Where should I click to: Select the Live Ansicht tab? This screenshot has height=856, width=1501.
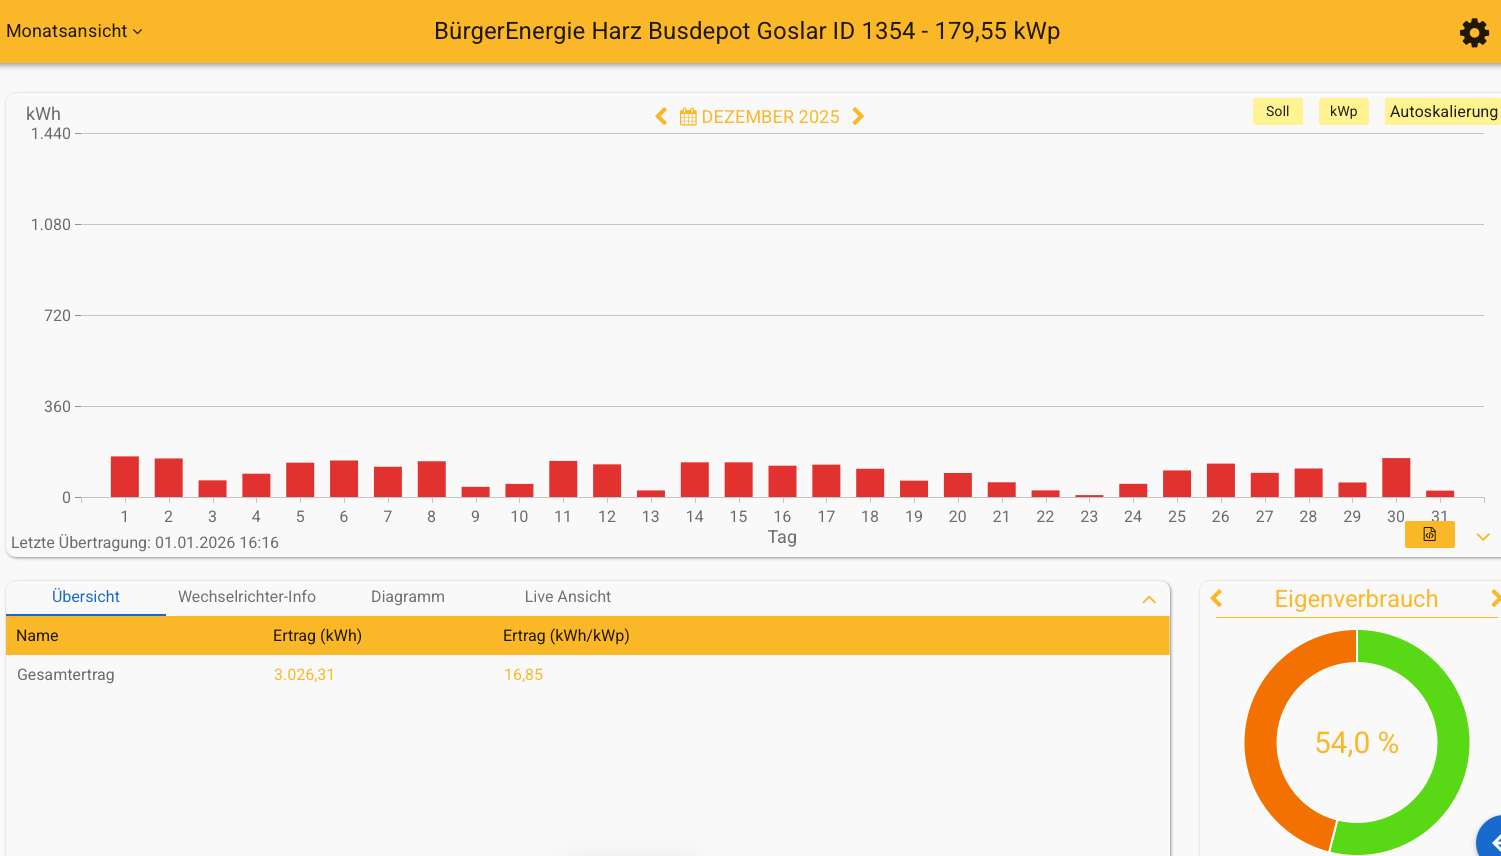pos(567,597)
